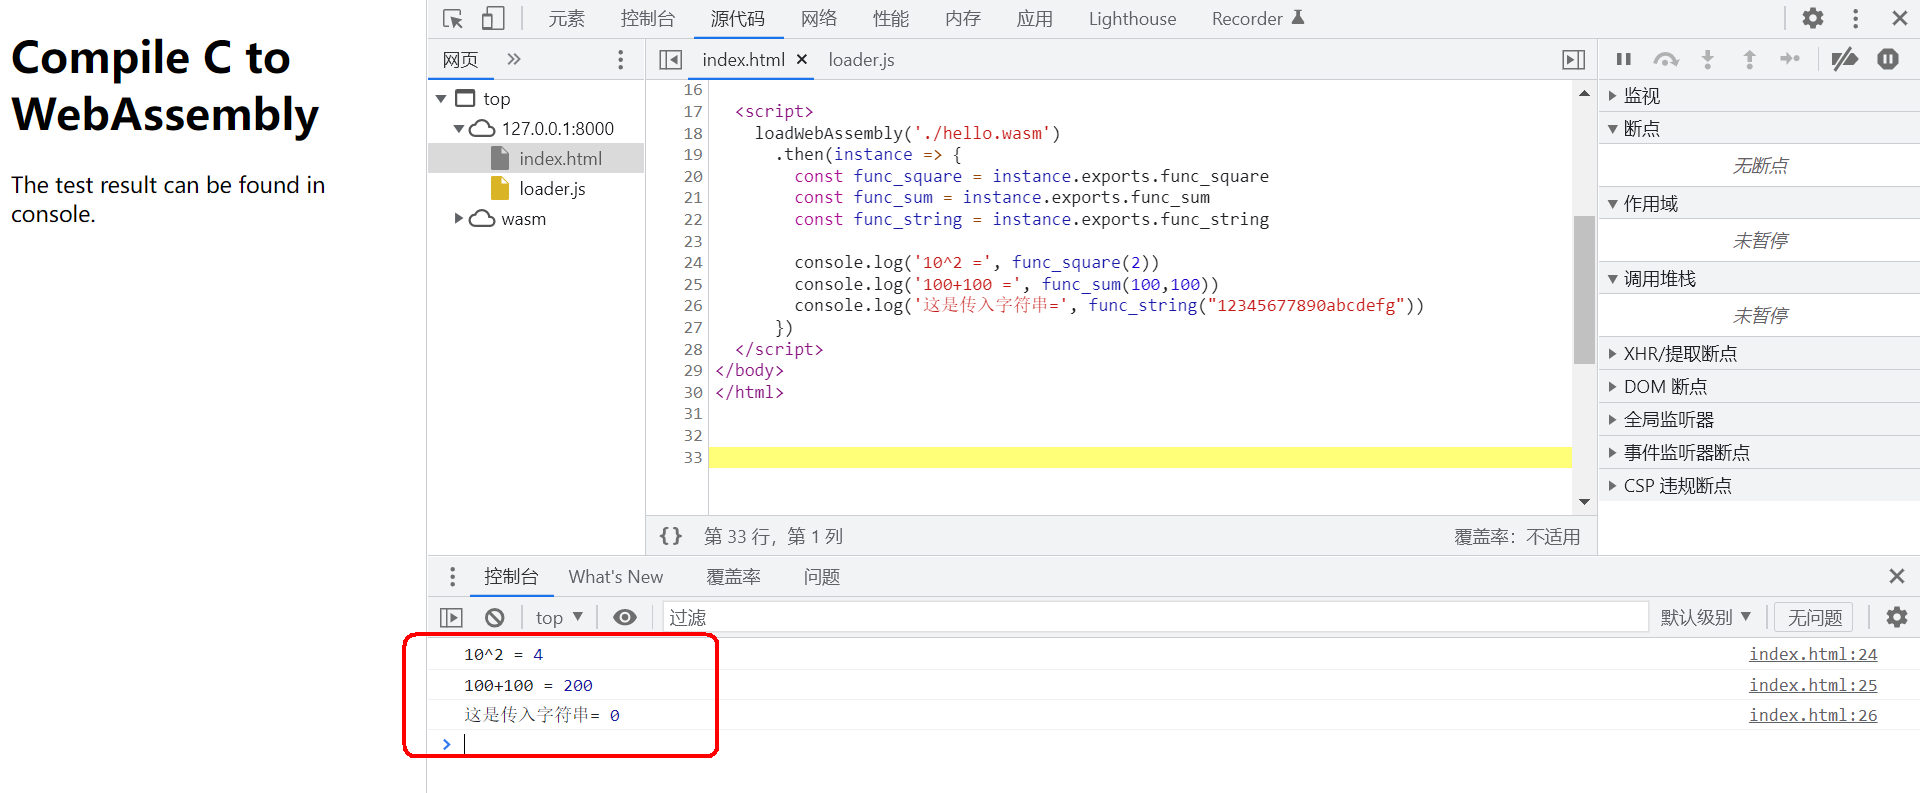Open What's New drawer tab

point(616,577)
